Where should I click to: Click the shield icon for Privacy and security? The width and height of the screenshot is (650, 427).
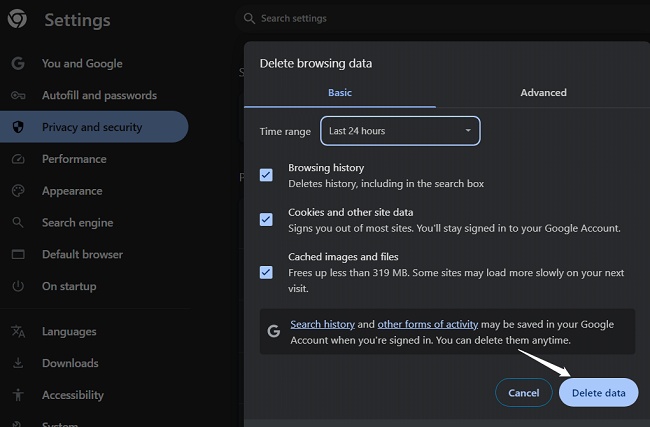coord(18,127)
